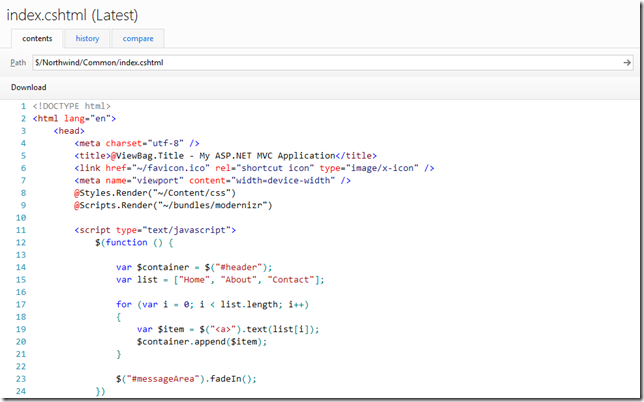
Task: Click the html lang="en" code line
Action: click(74, 118)
